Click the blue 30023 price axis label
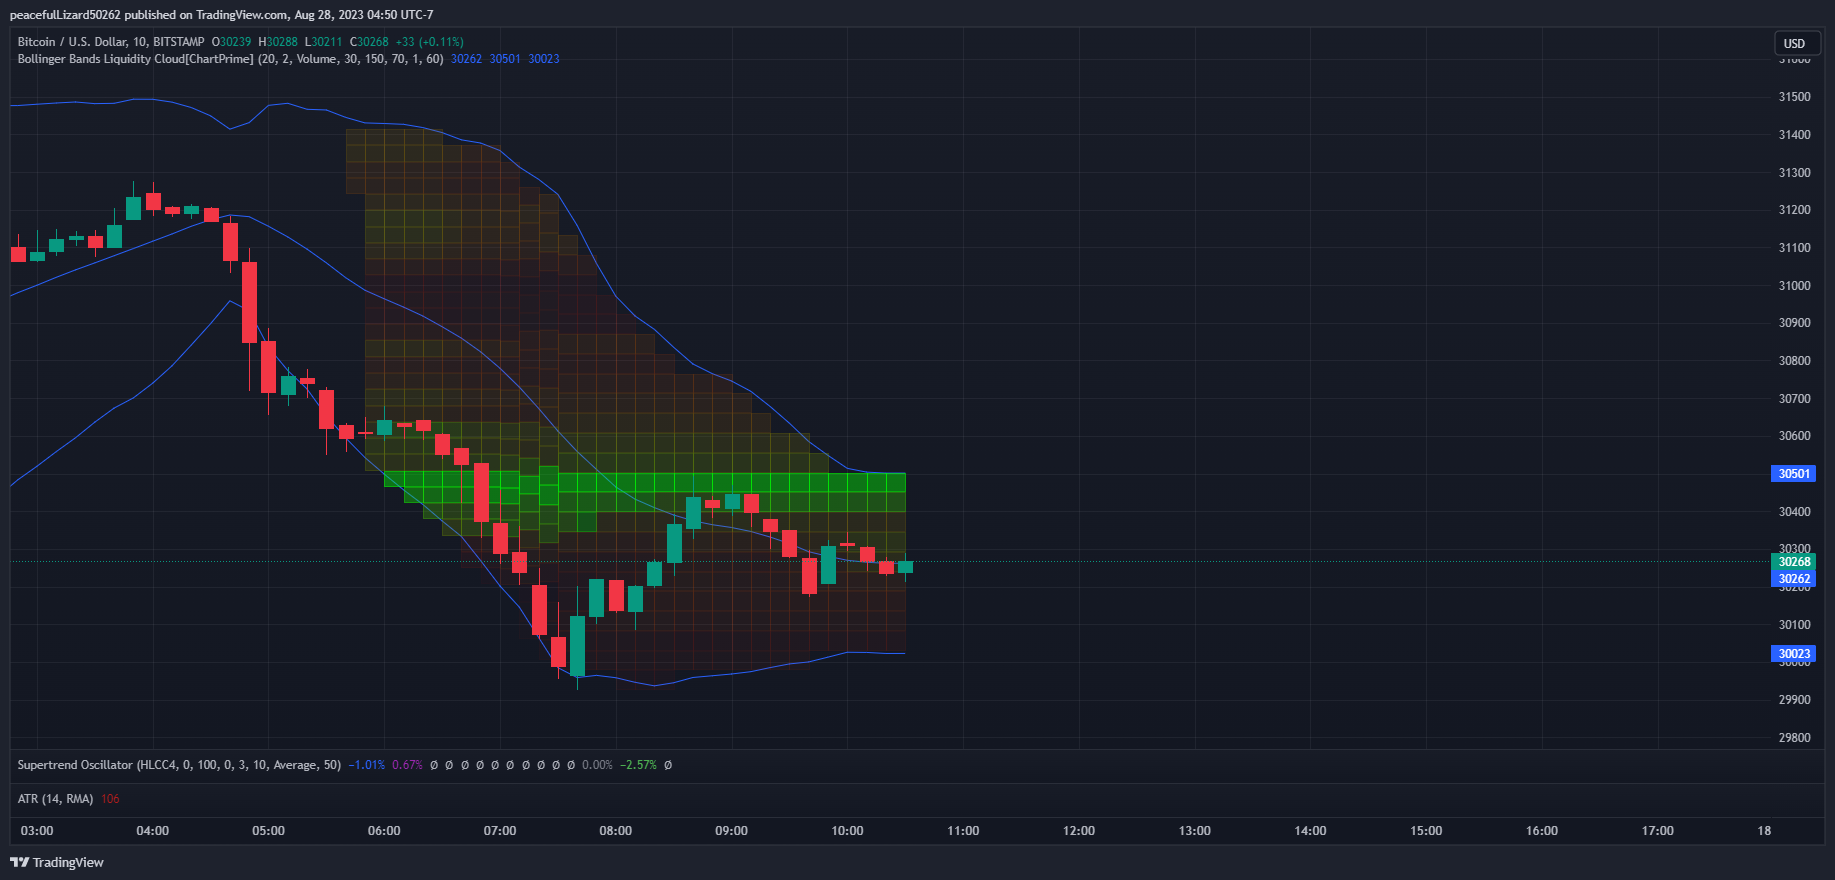 tap(1794, 654)
